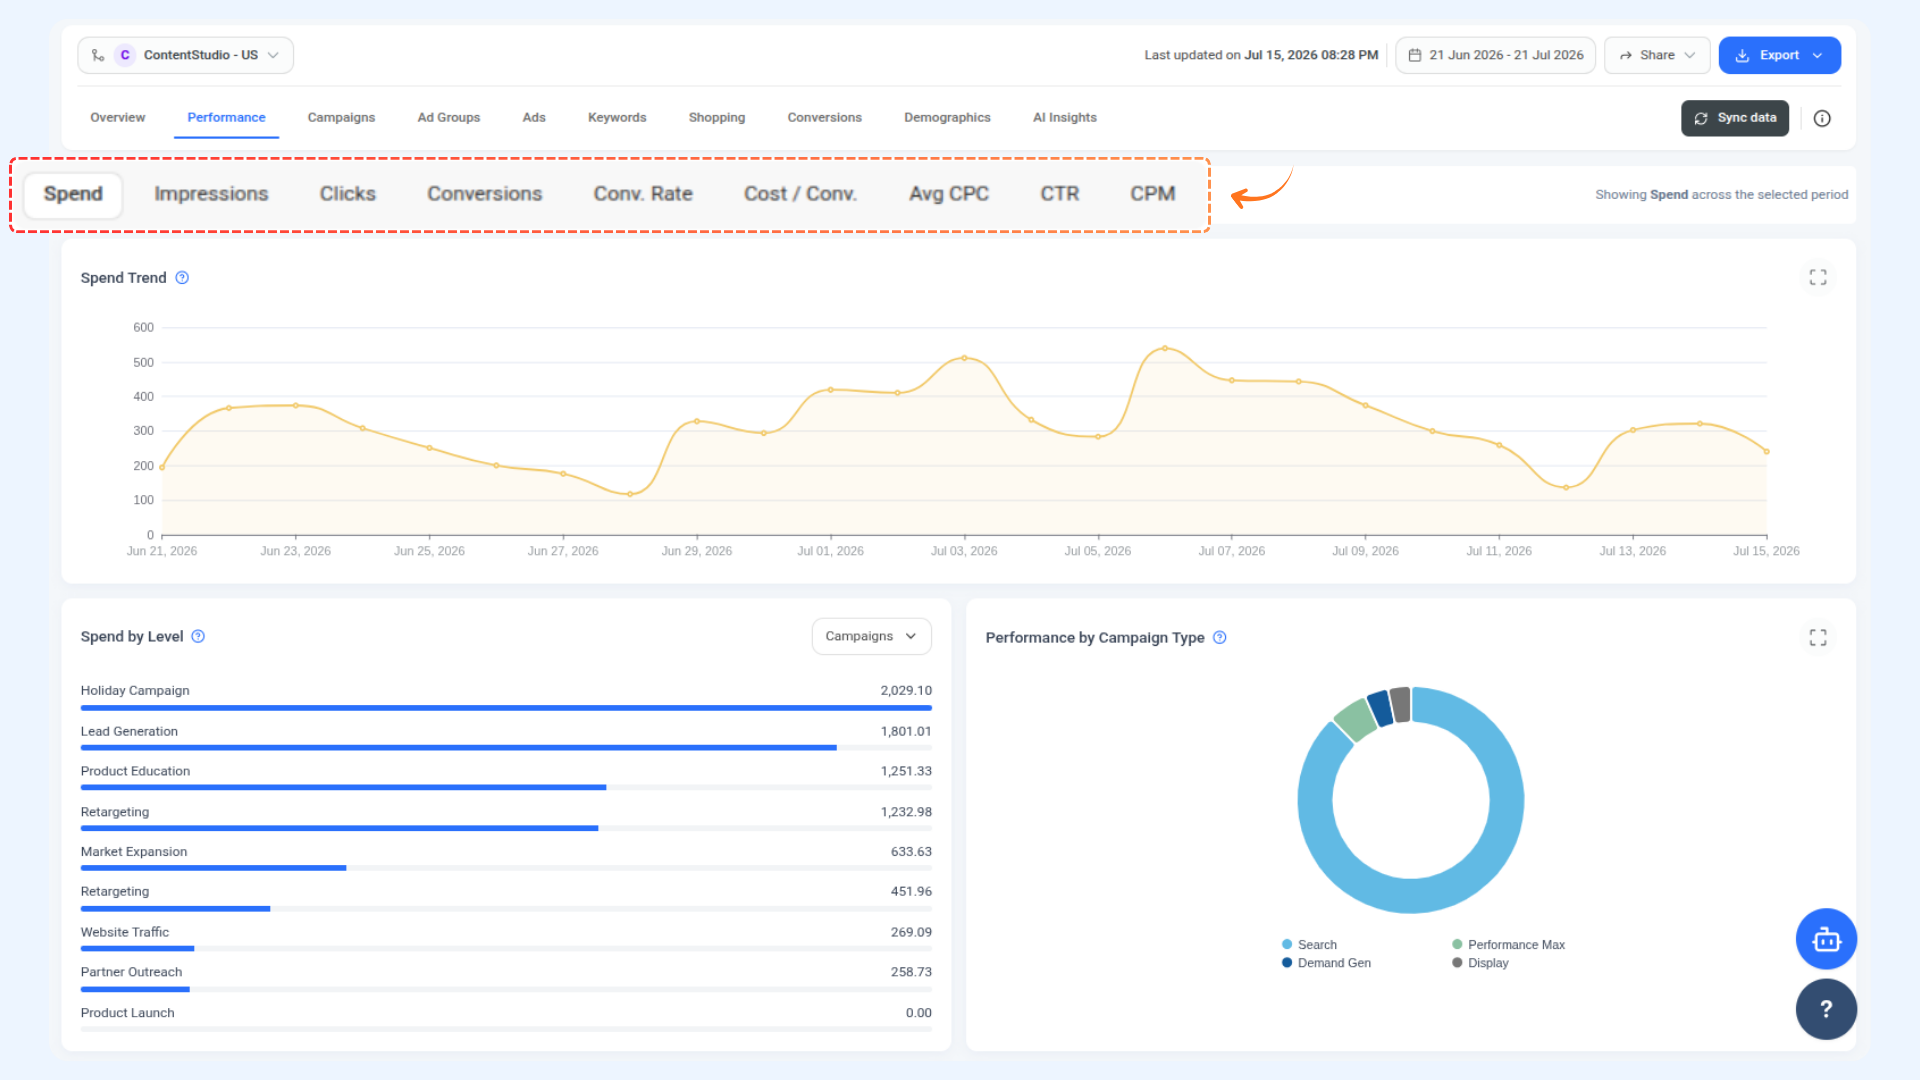This screenshot has height=1080, width=1920.
Task: Click the Holiday Campaign spend bar
Action: pos(506,707)
